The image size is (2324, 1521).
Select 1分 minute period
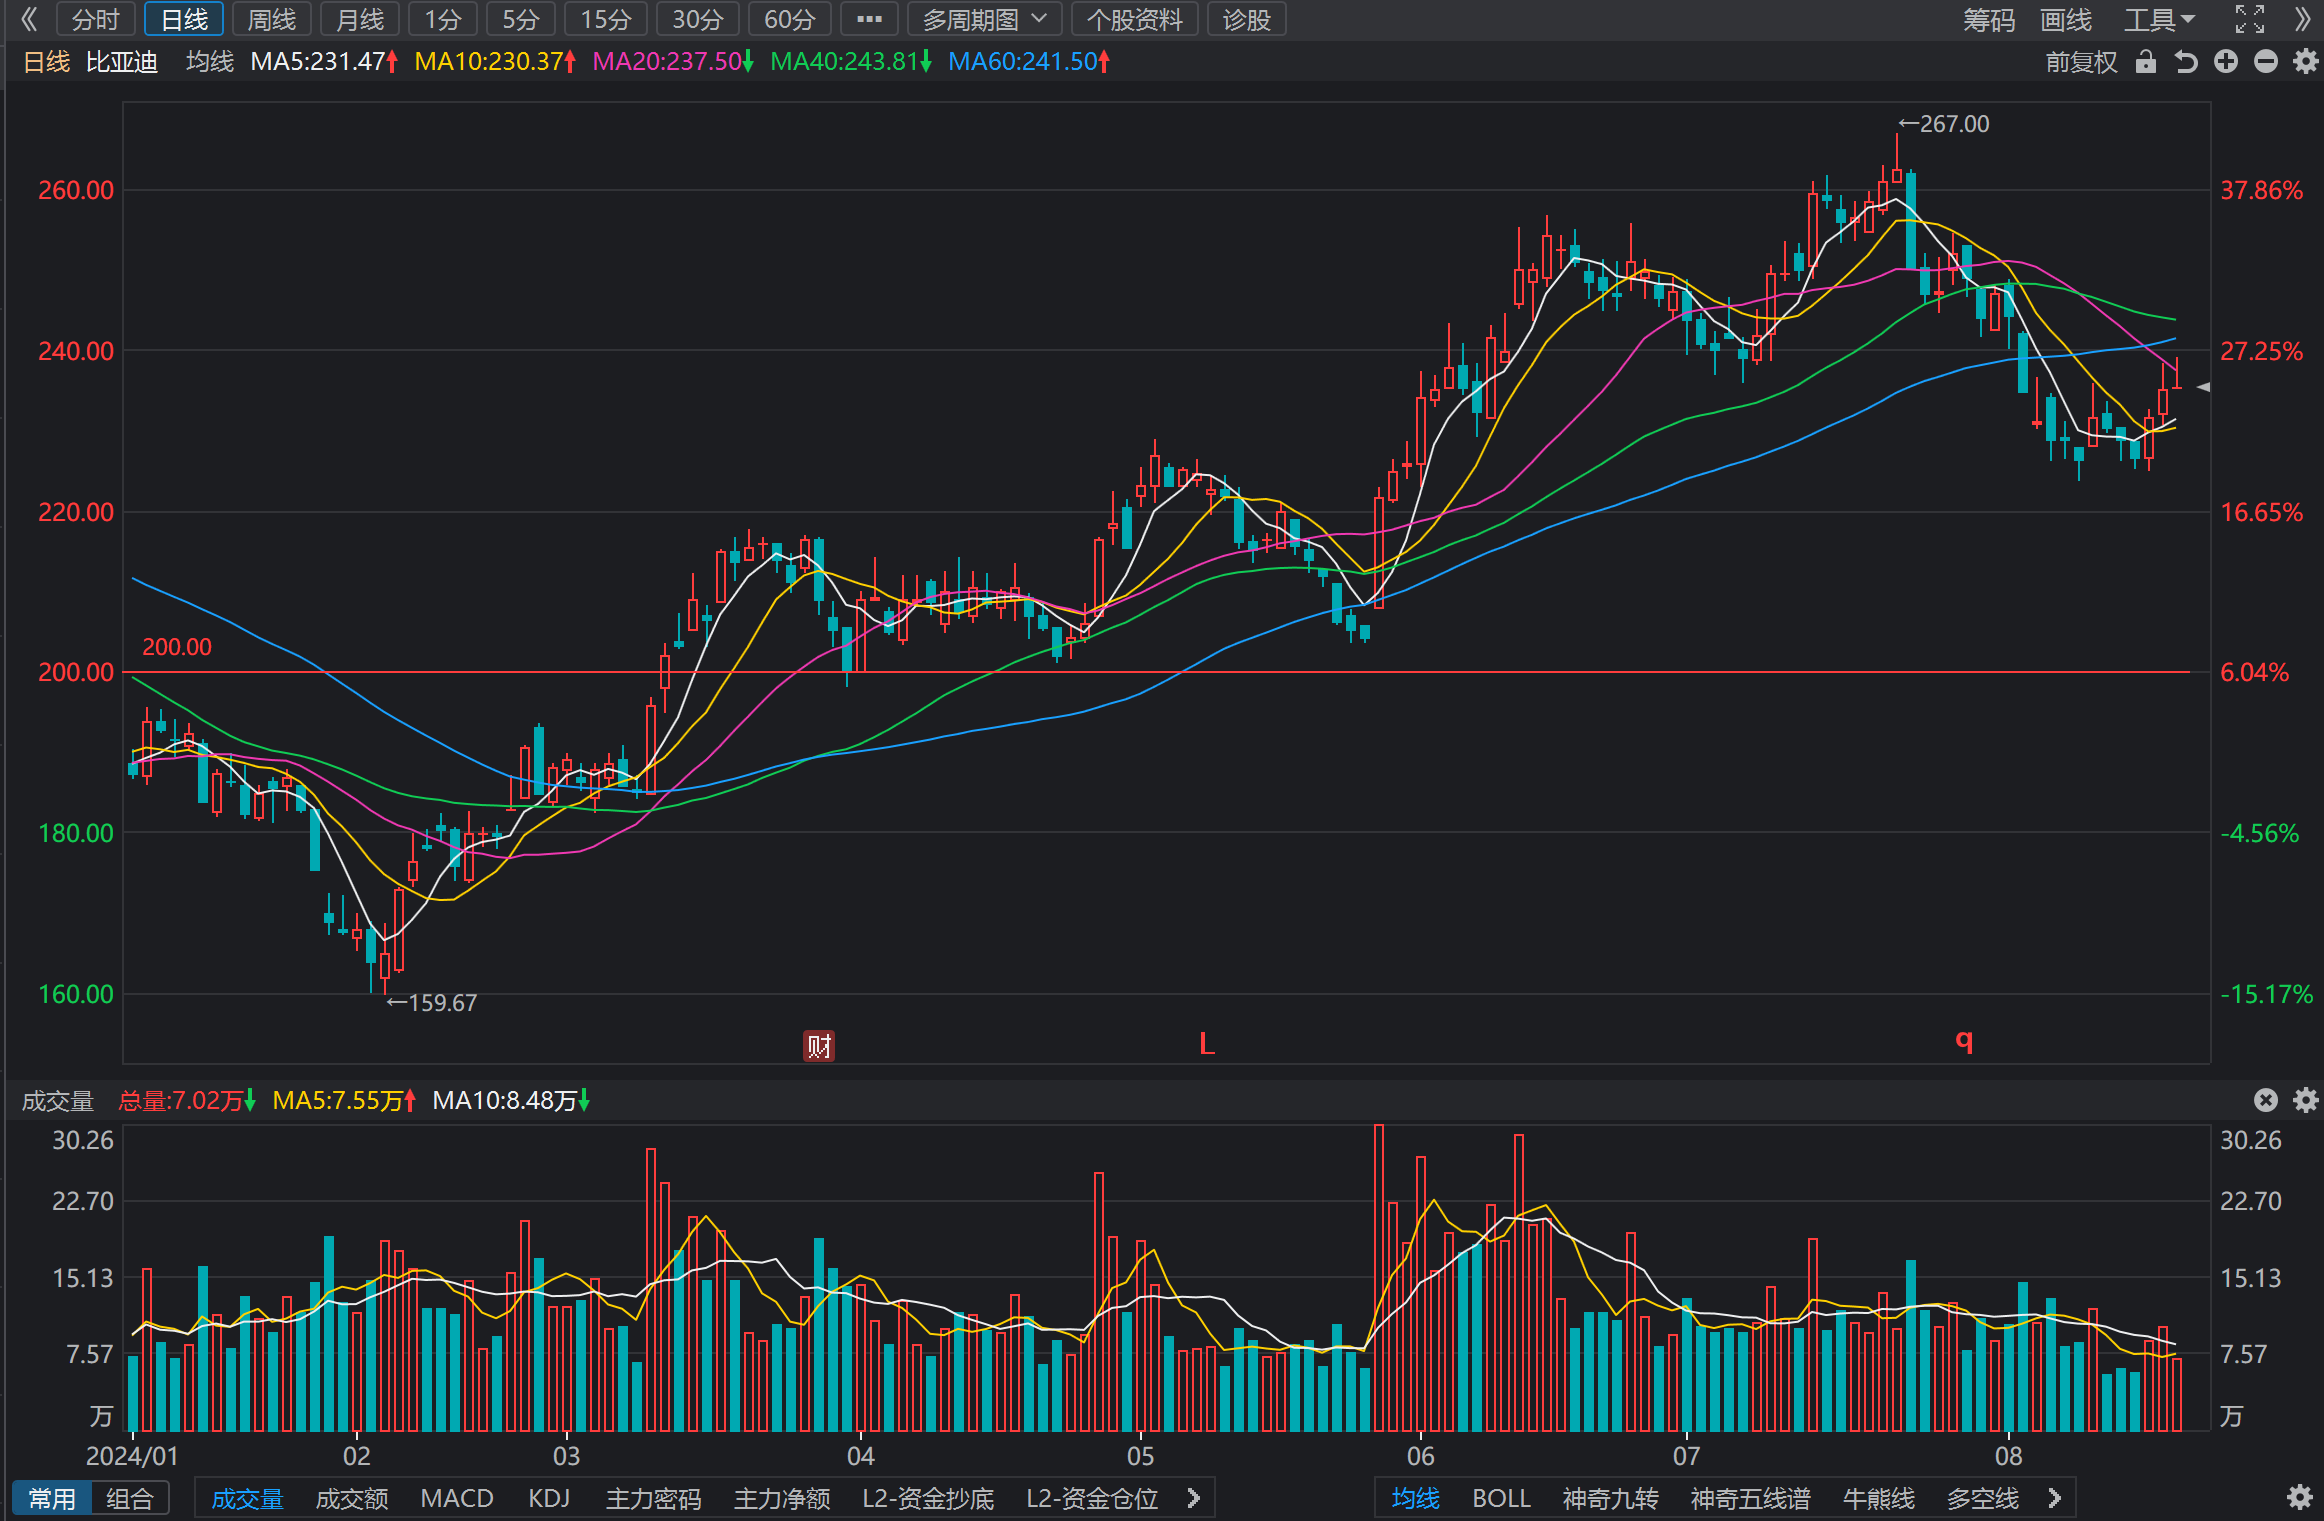click(443, 19)
